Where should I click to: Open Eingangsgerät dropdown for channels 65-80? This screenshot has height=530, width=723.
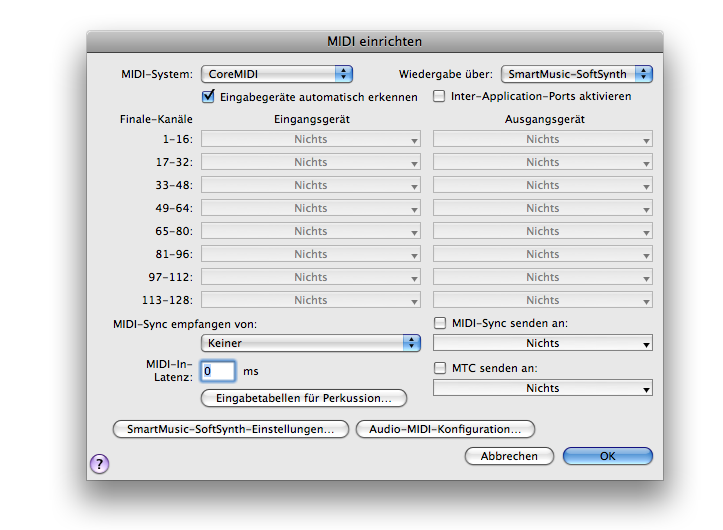pyautogui.click(x=311, y=231)
